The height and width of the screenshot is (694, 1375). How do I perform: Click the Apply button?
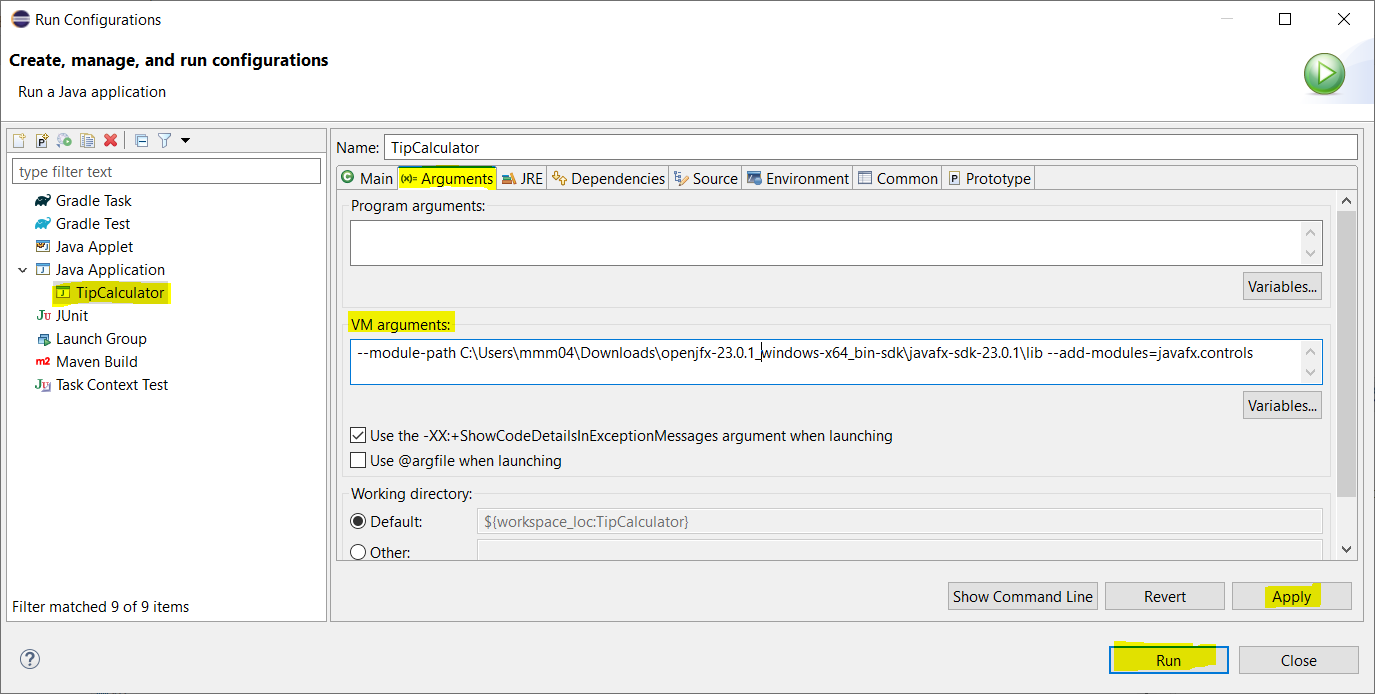[x=1291, y=596]
